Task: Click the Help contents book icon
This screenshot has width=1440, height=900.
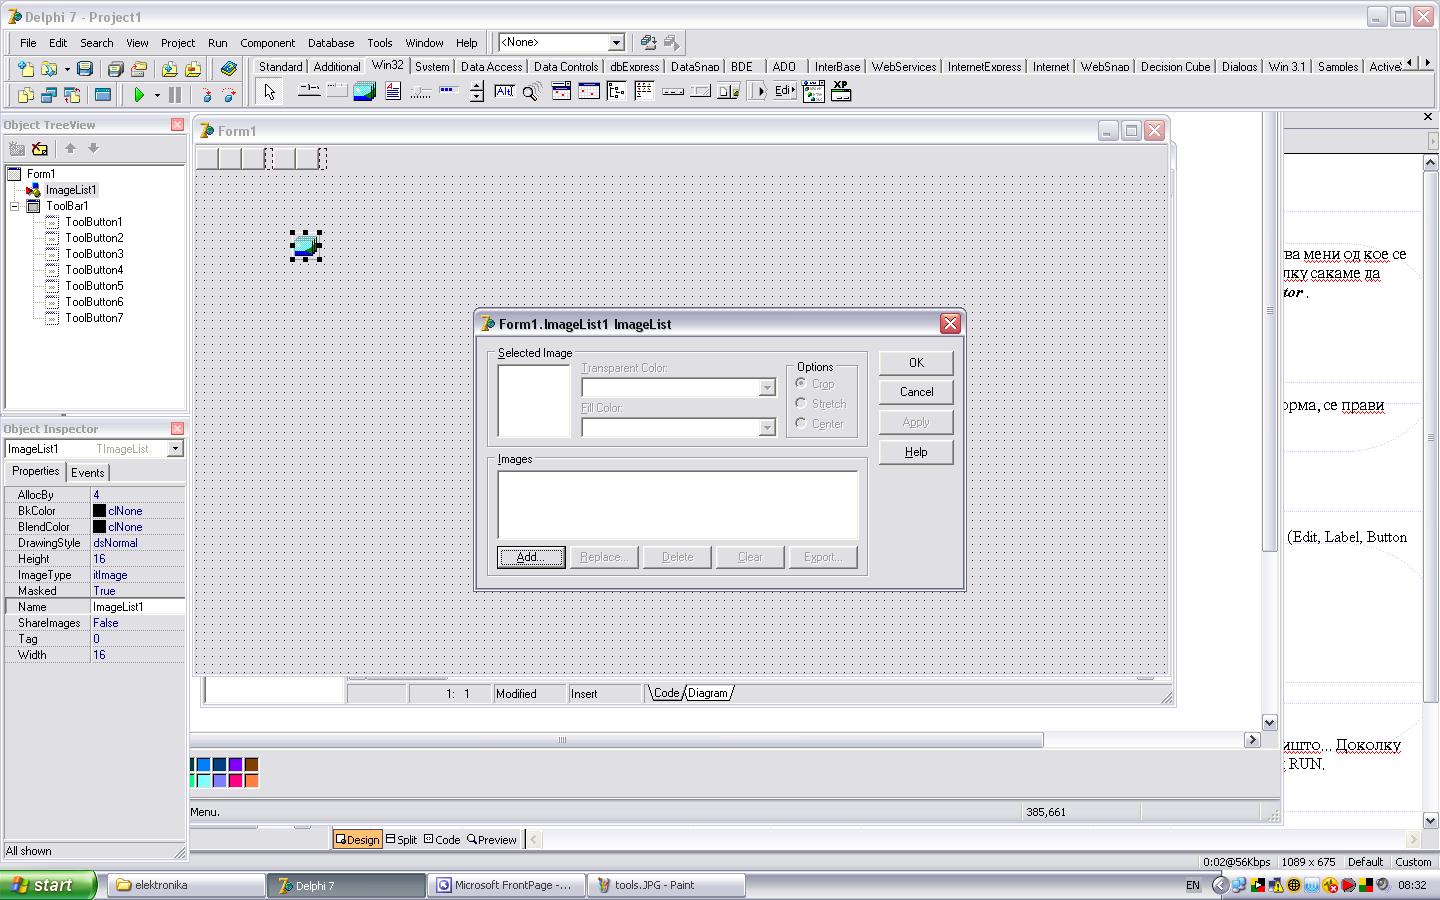Action: (x=229, y=69)
